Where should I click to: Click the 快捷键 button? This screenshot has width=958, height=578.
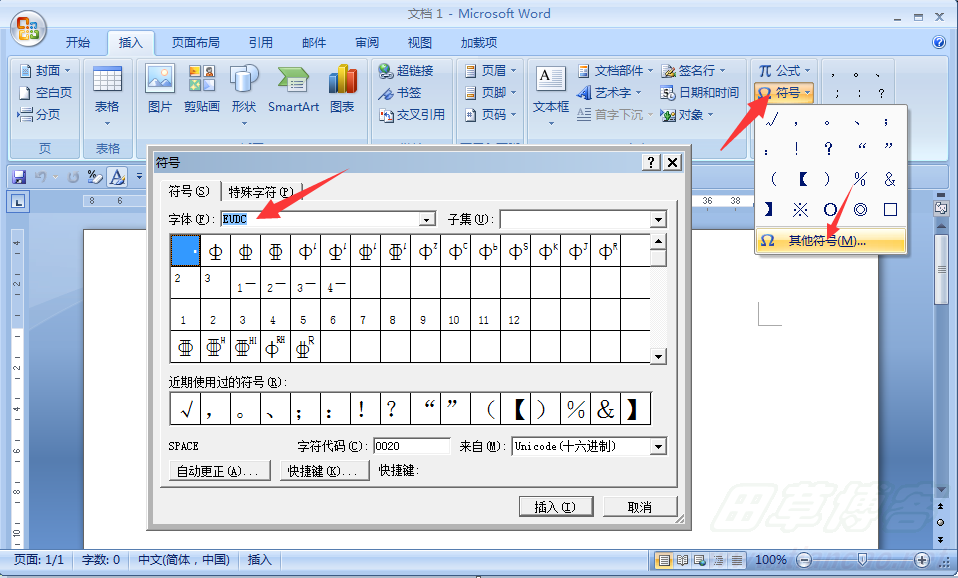click(324, 471)
